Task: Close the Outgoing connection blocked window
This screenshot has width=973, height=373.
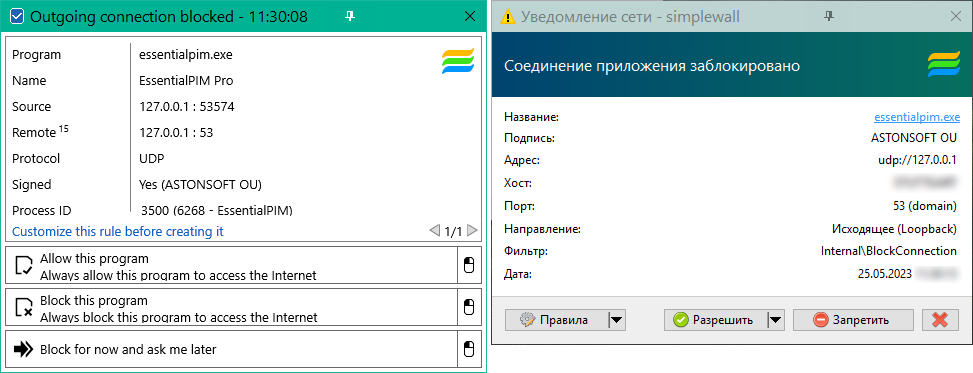Action: click(x=469, y=17)
